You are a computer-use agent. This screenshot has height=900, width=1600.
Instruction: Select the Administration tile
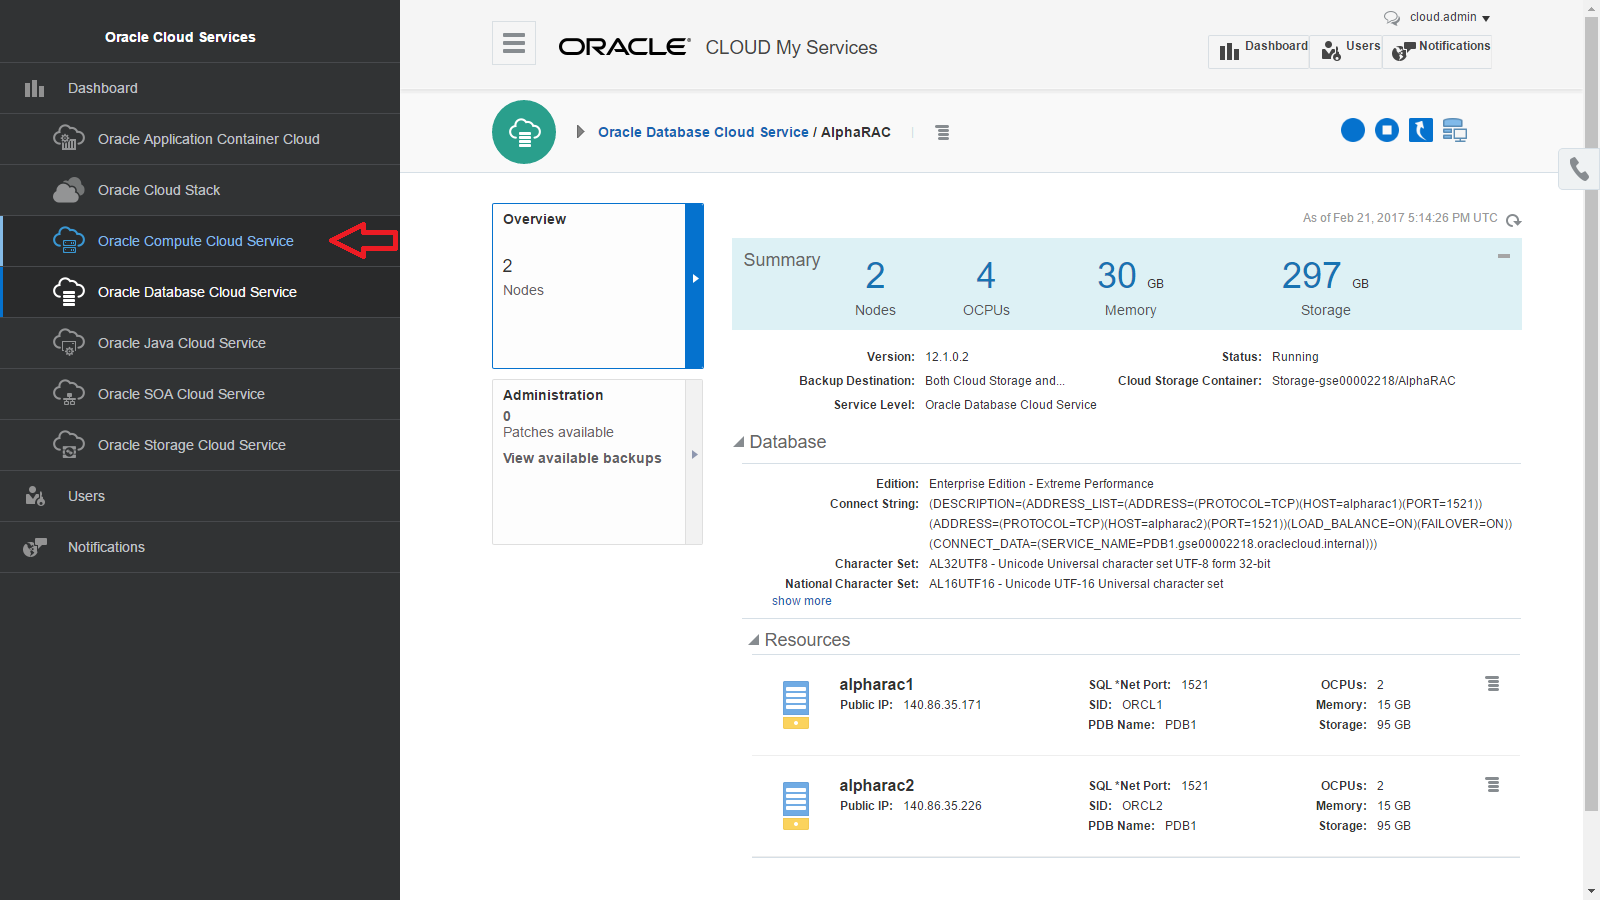pos(597,462)
